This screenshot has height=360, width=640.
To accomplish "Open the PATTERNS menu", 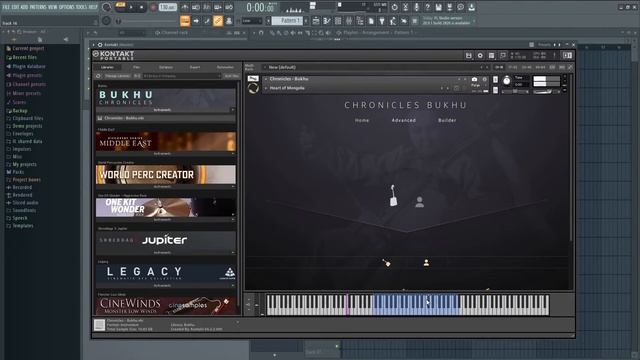I will pyautogui.click(x=38, y=7).
